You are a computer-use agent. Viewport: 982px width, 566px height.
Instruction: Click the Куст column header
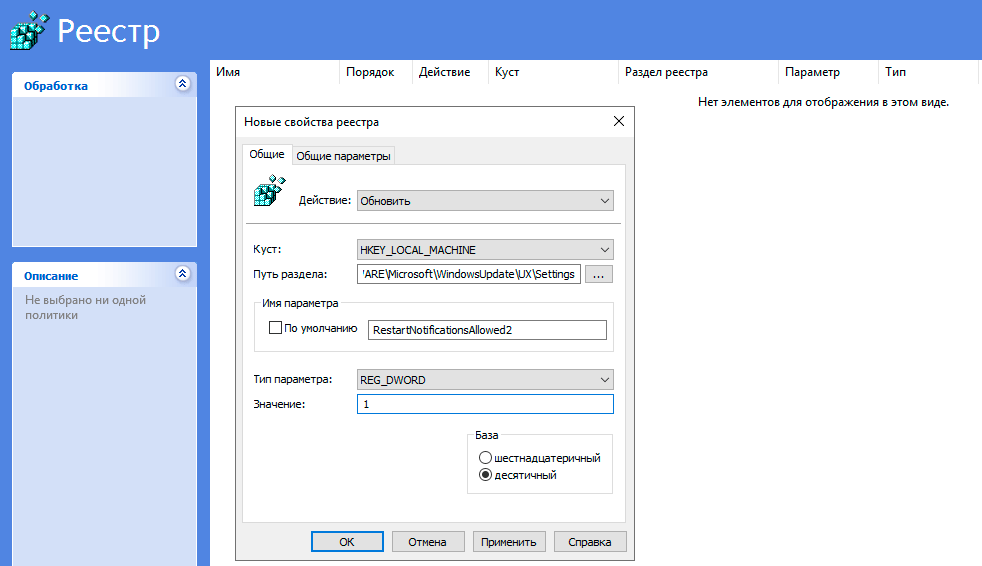point(553,72)
